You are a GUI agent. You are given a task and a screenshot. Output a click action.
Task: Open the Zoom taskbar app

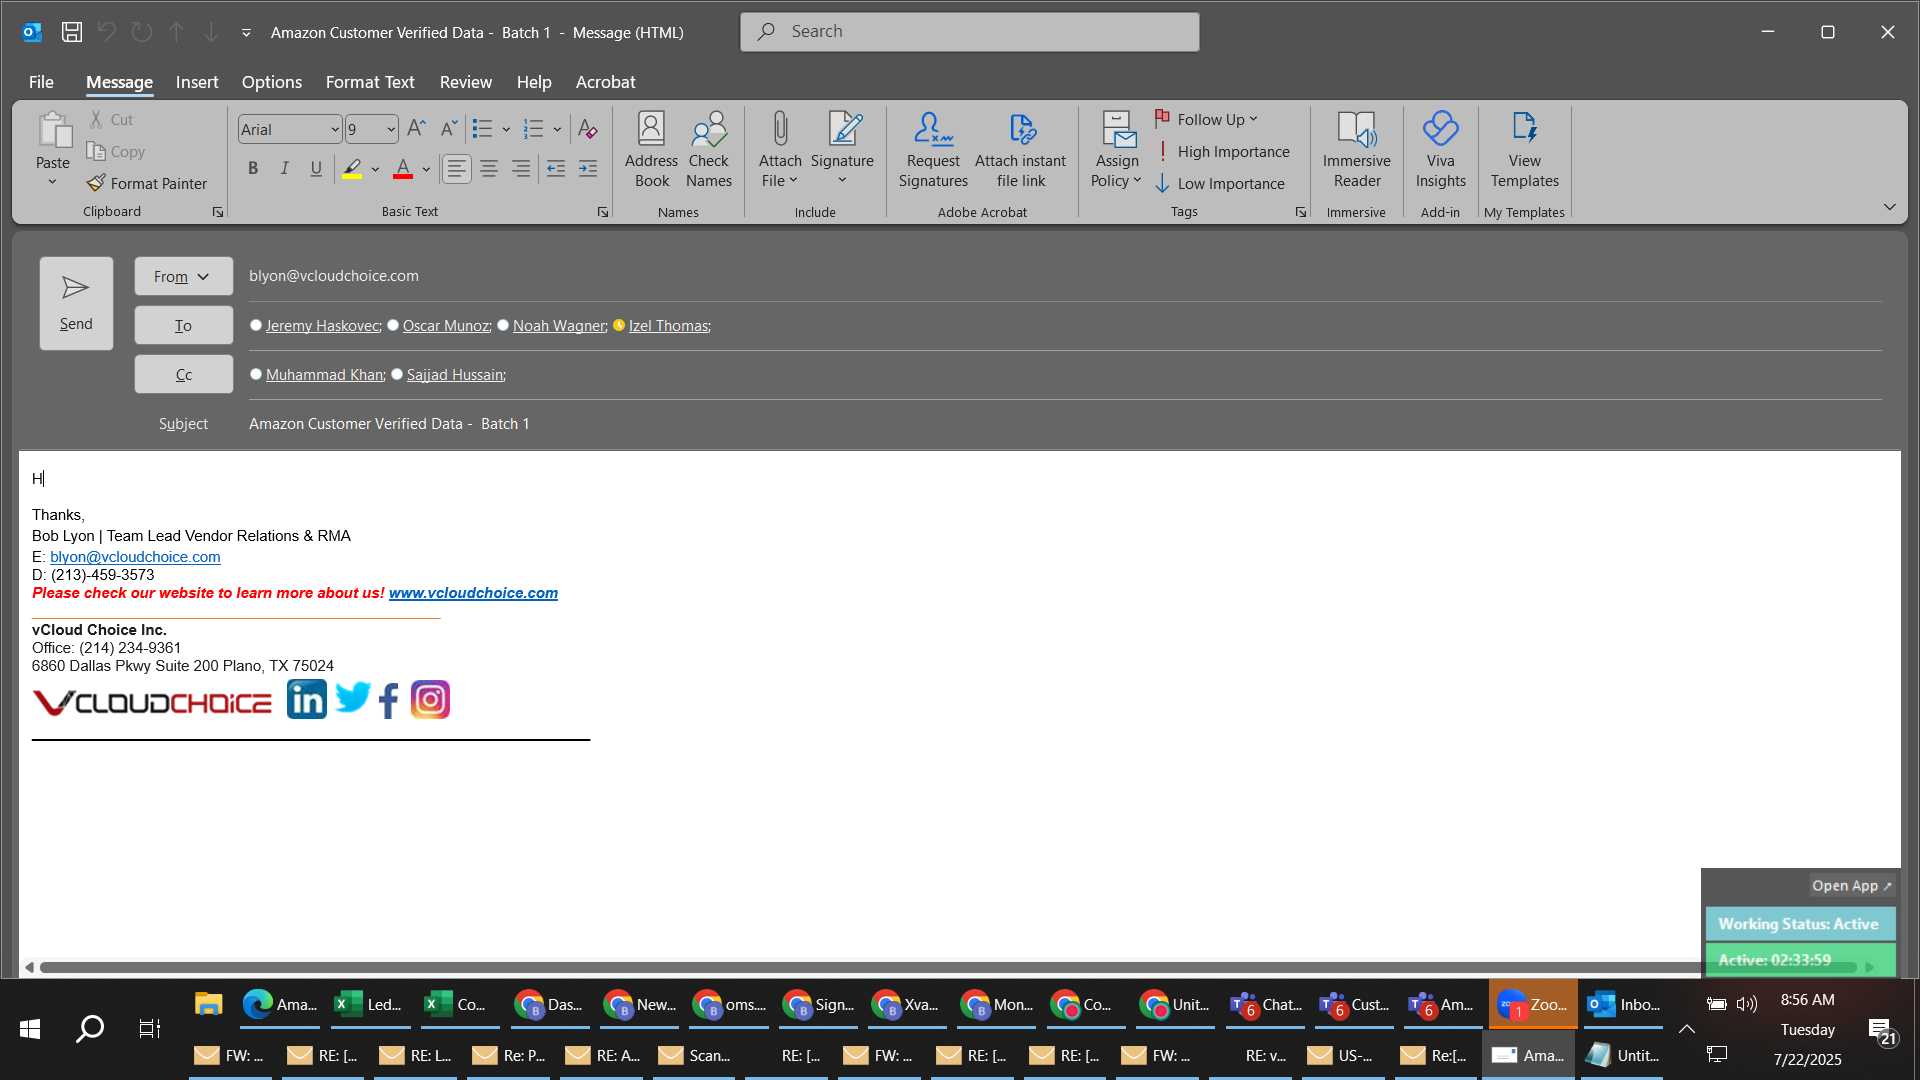(1533, 1005)
